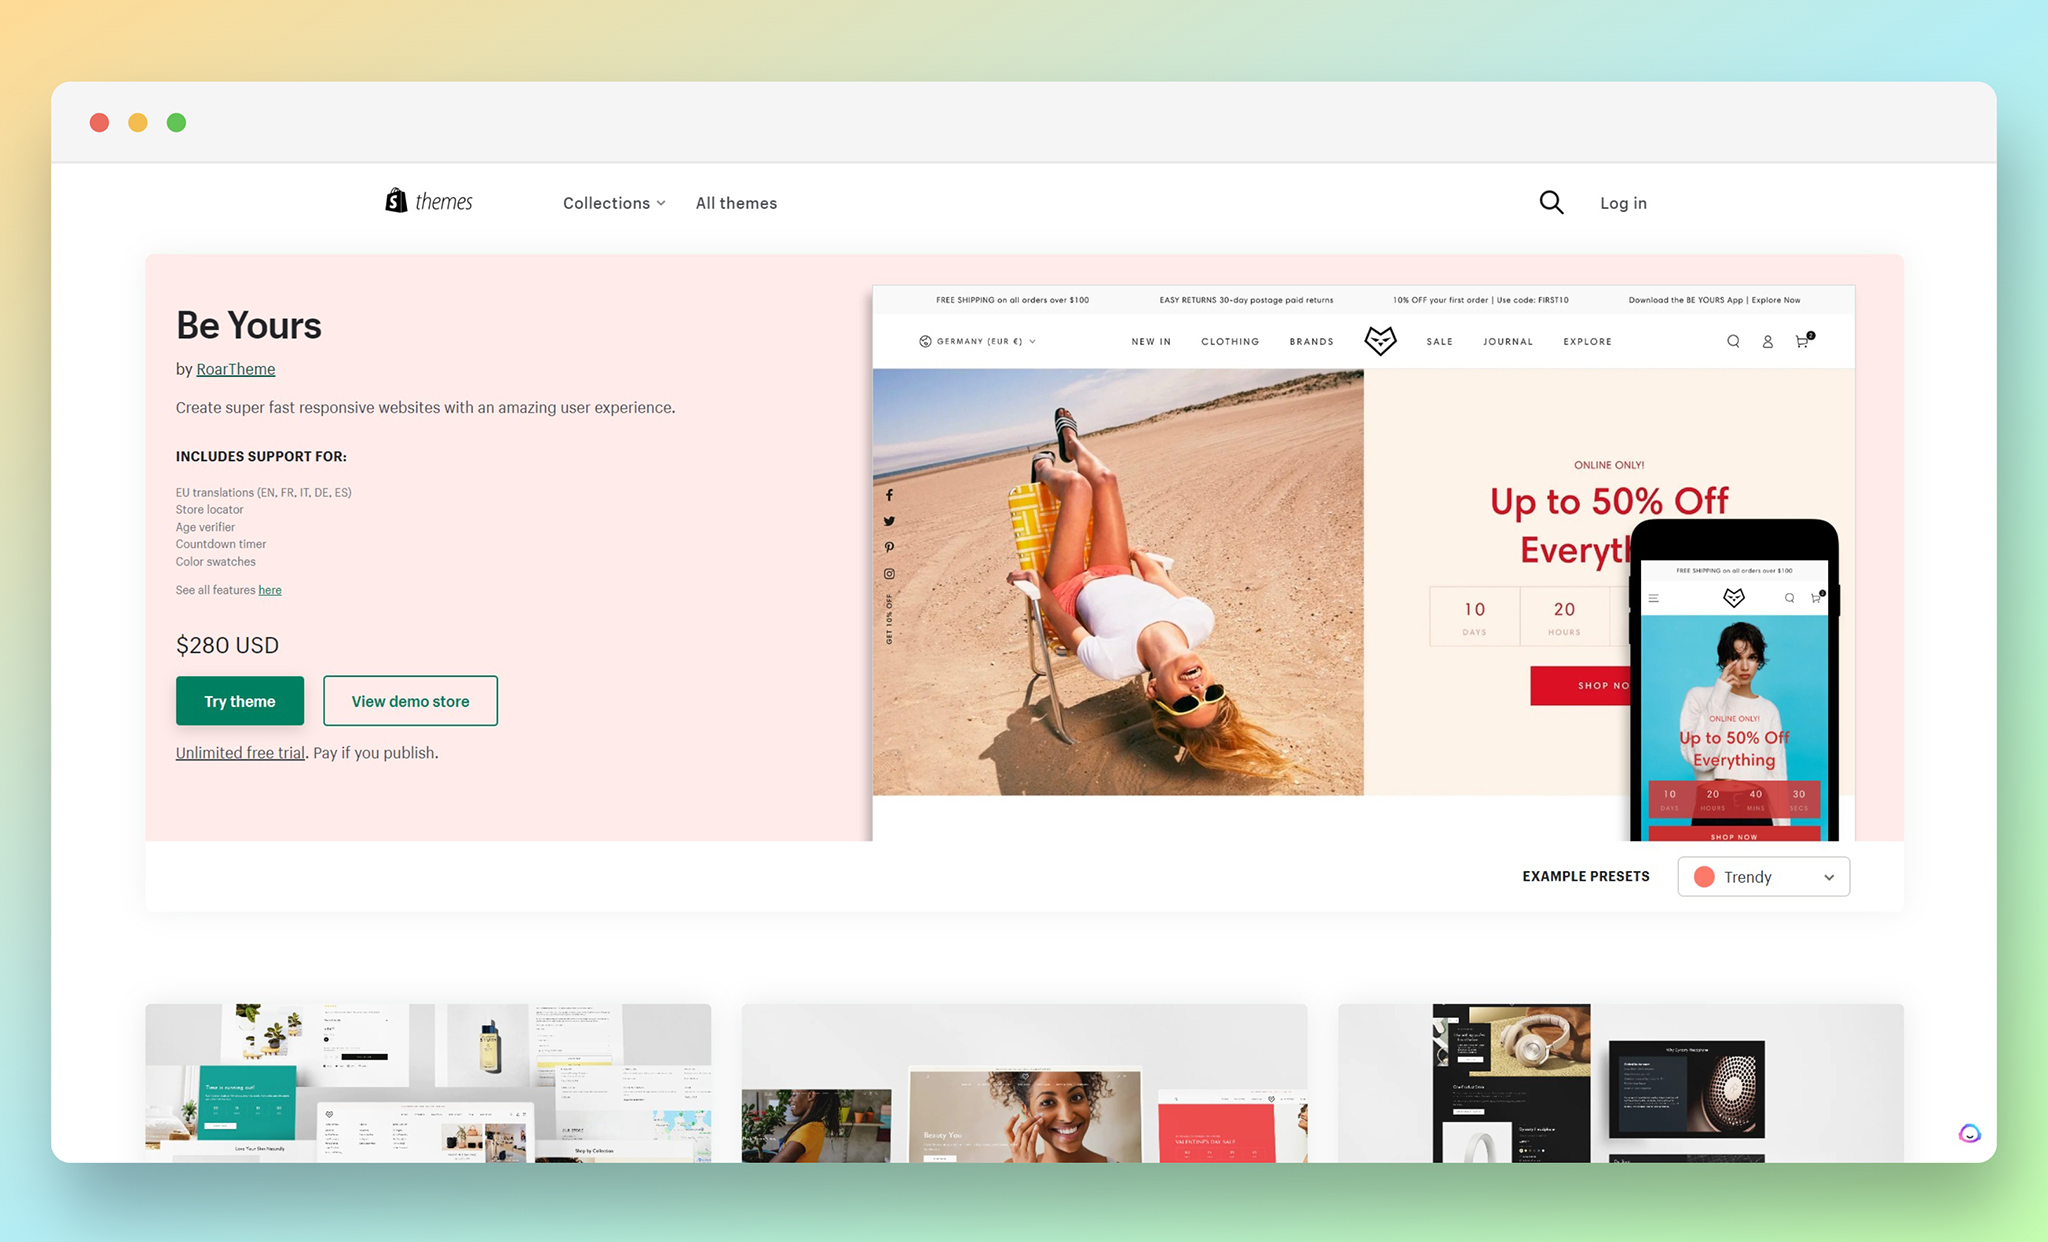Screen dimensions: 2048x1242
Task: Expand the Germany (EUR €) currency selector
Action: (977, 341)
